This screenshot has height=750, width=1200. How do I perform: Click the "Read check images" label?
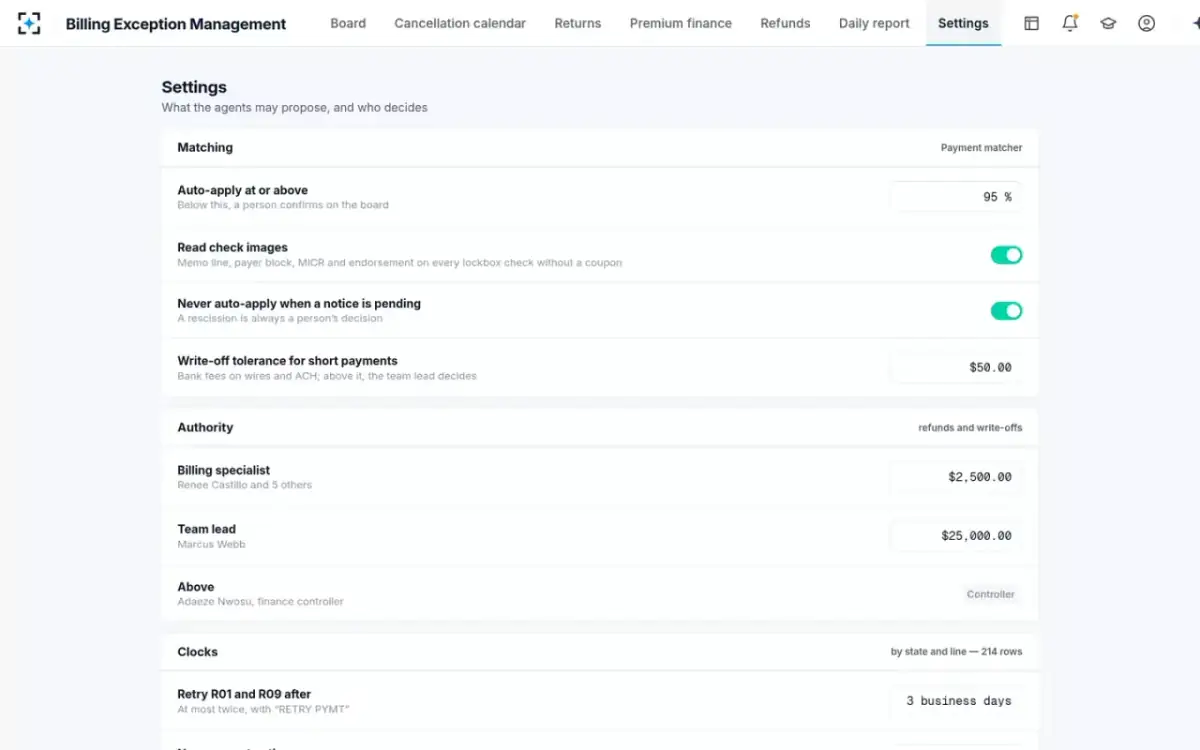(232, 247)
